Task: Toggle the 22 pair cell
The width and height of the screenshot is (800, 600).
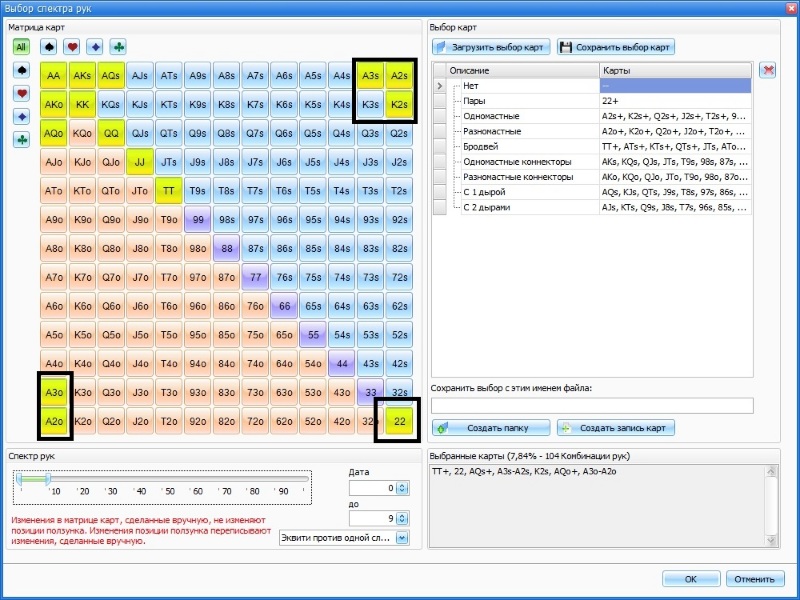Action: tap(399, 421)
